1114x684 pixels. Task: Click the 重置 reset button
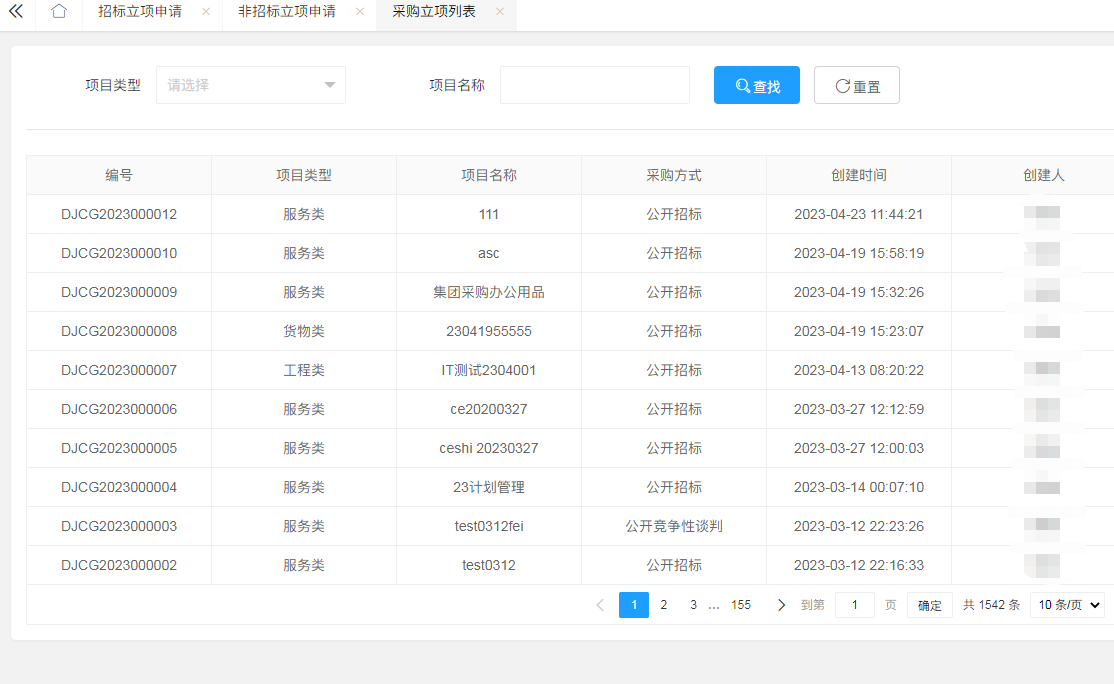click(856, 84)
